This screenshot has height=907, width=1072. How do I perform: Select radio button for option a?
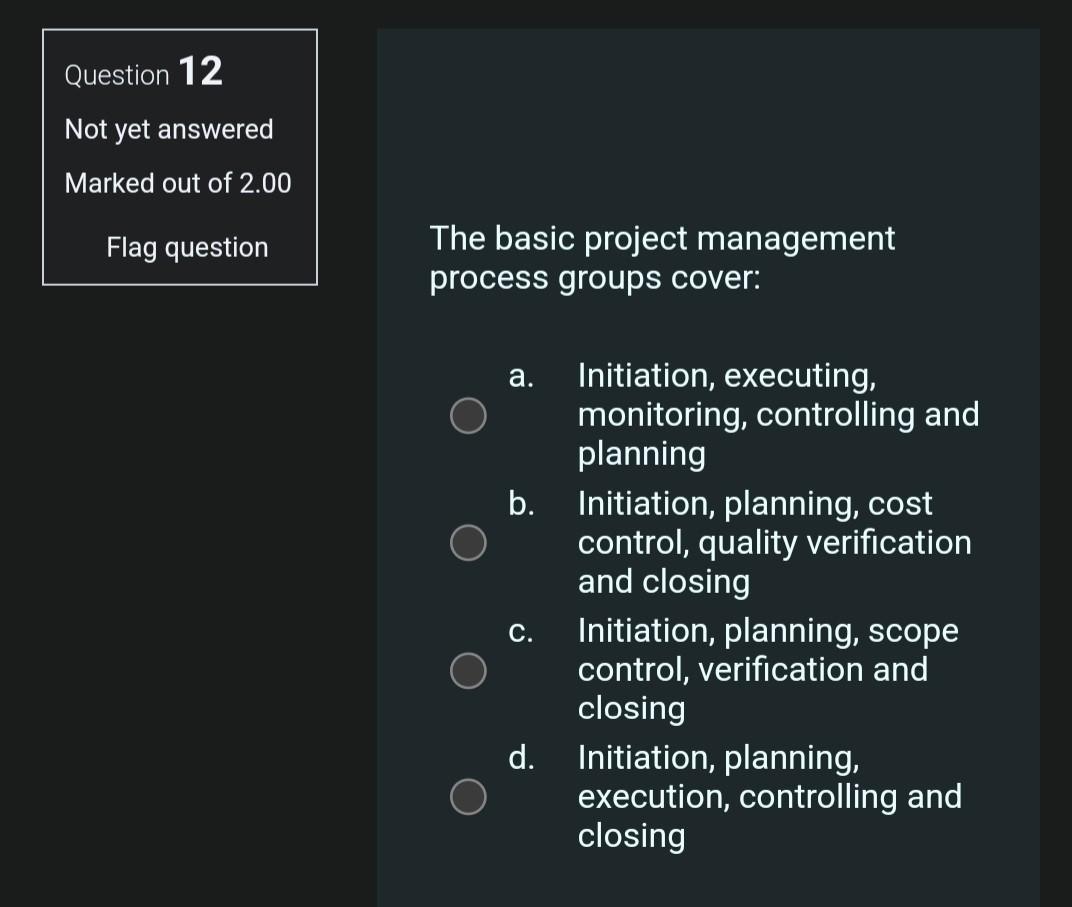(468, 415)
